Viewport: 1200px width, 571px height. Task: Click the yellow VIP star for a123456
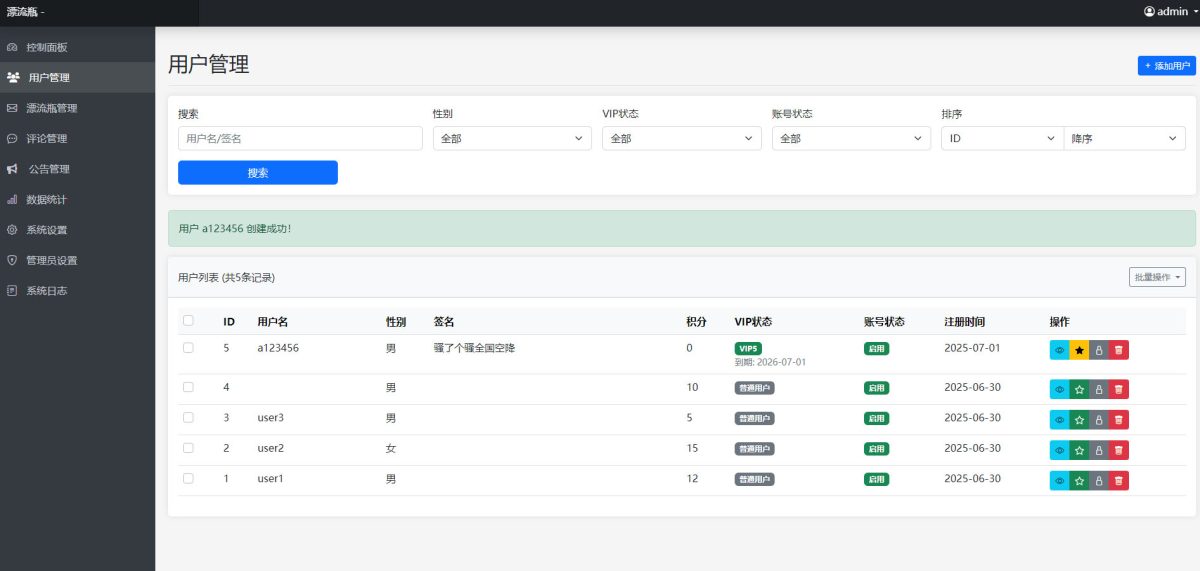(x=1079, y=350)
